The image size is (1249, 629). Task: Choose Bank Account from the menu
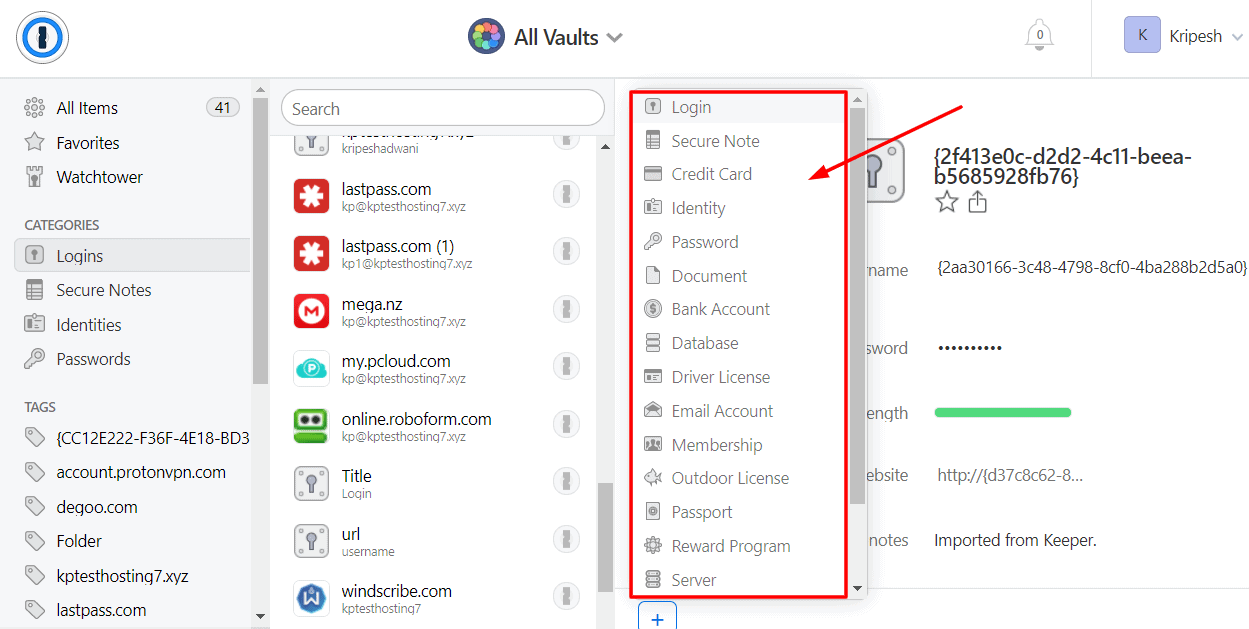click(x=740, y=309)
